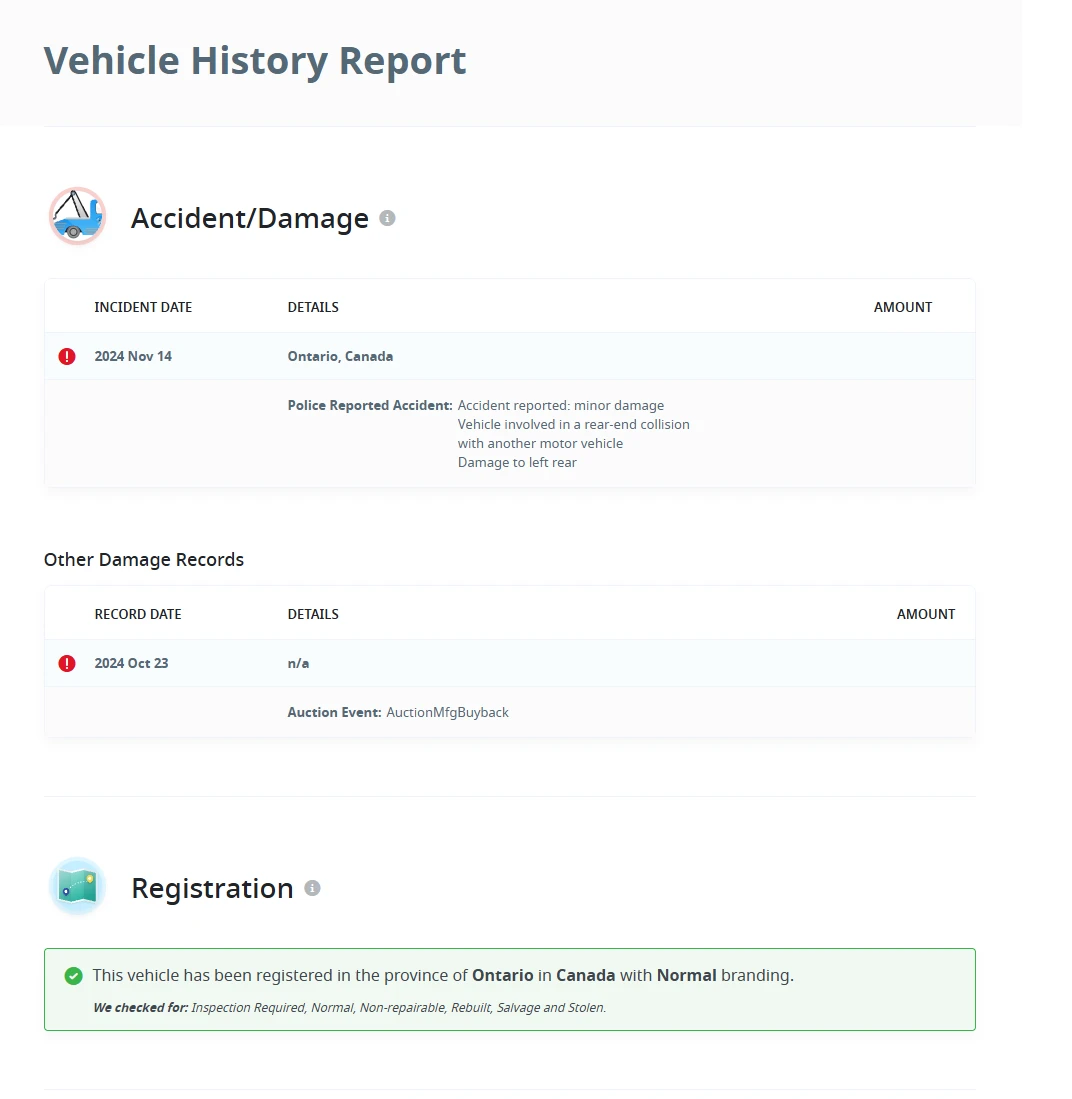This screenshot has width=1072, height=1099.
Task: Click the Accident/Damage section heading
Action: pos(250,218)
